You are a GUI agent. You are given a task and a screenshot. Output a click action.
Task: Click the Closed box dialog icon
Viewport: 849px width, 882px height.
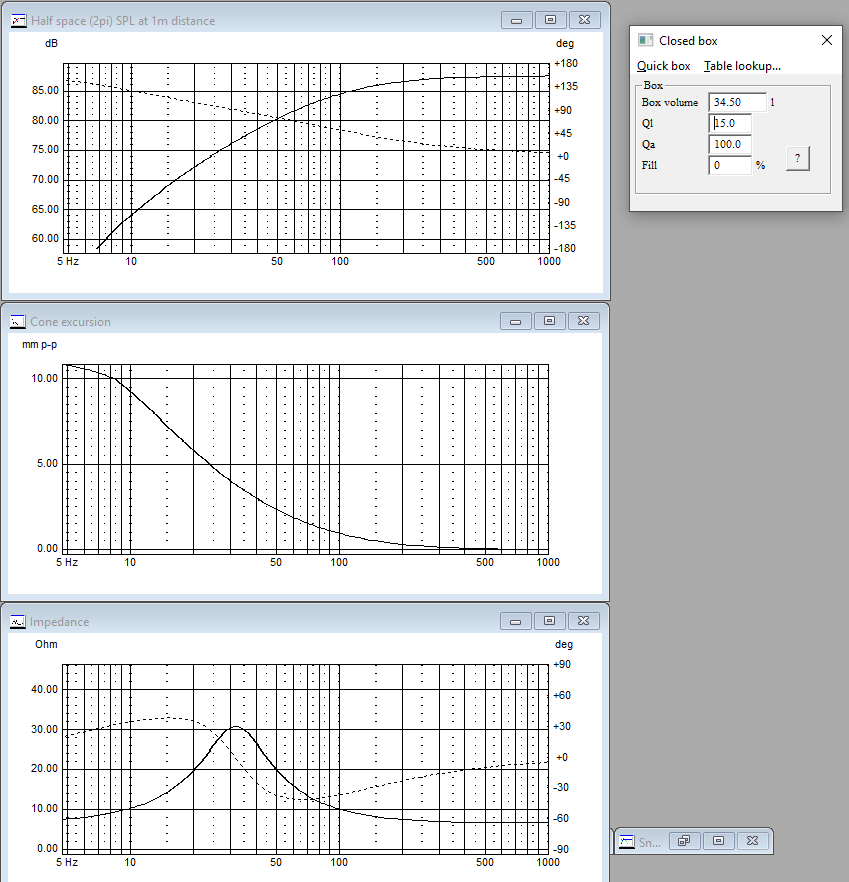pos(645,40)
